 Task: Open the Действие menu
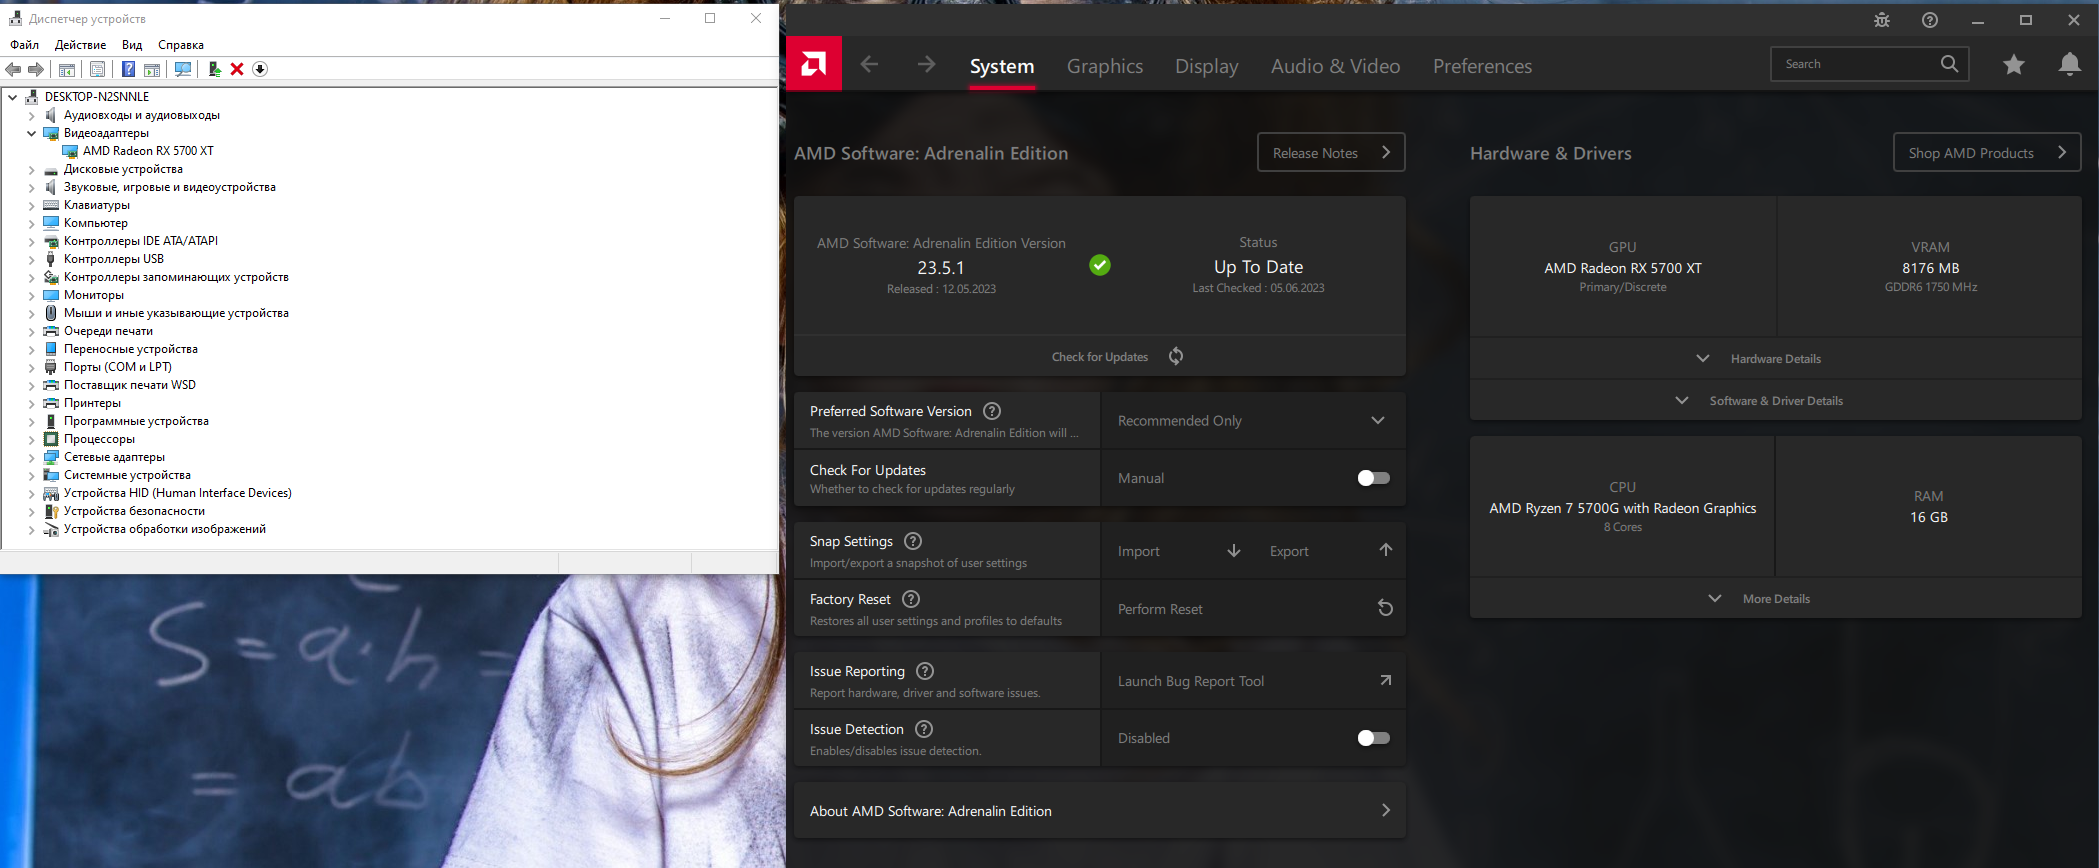pos(80,45)
